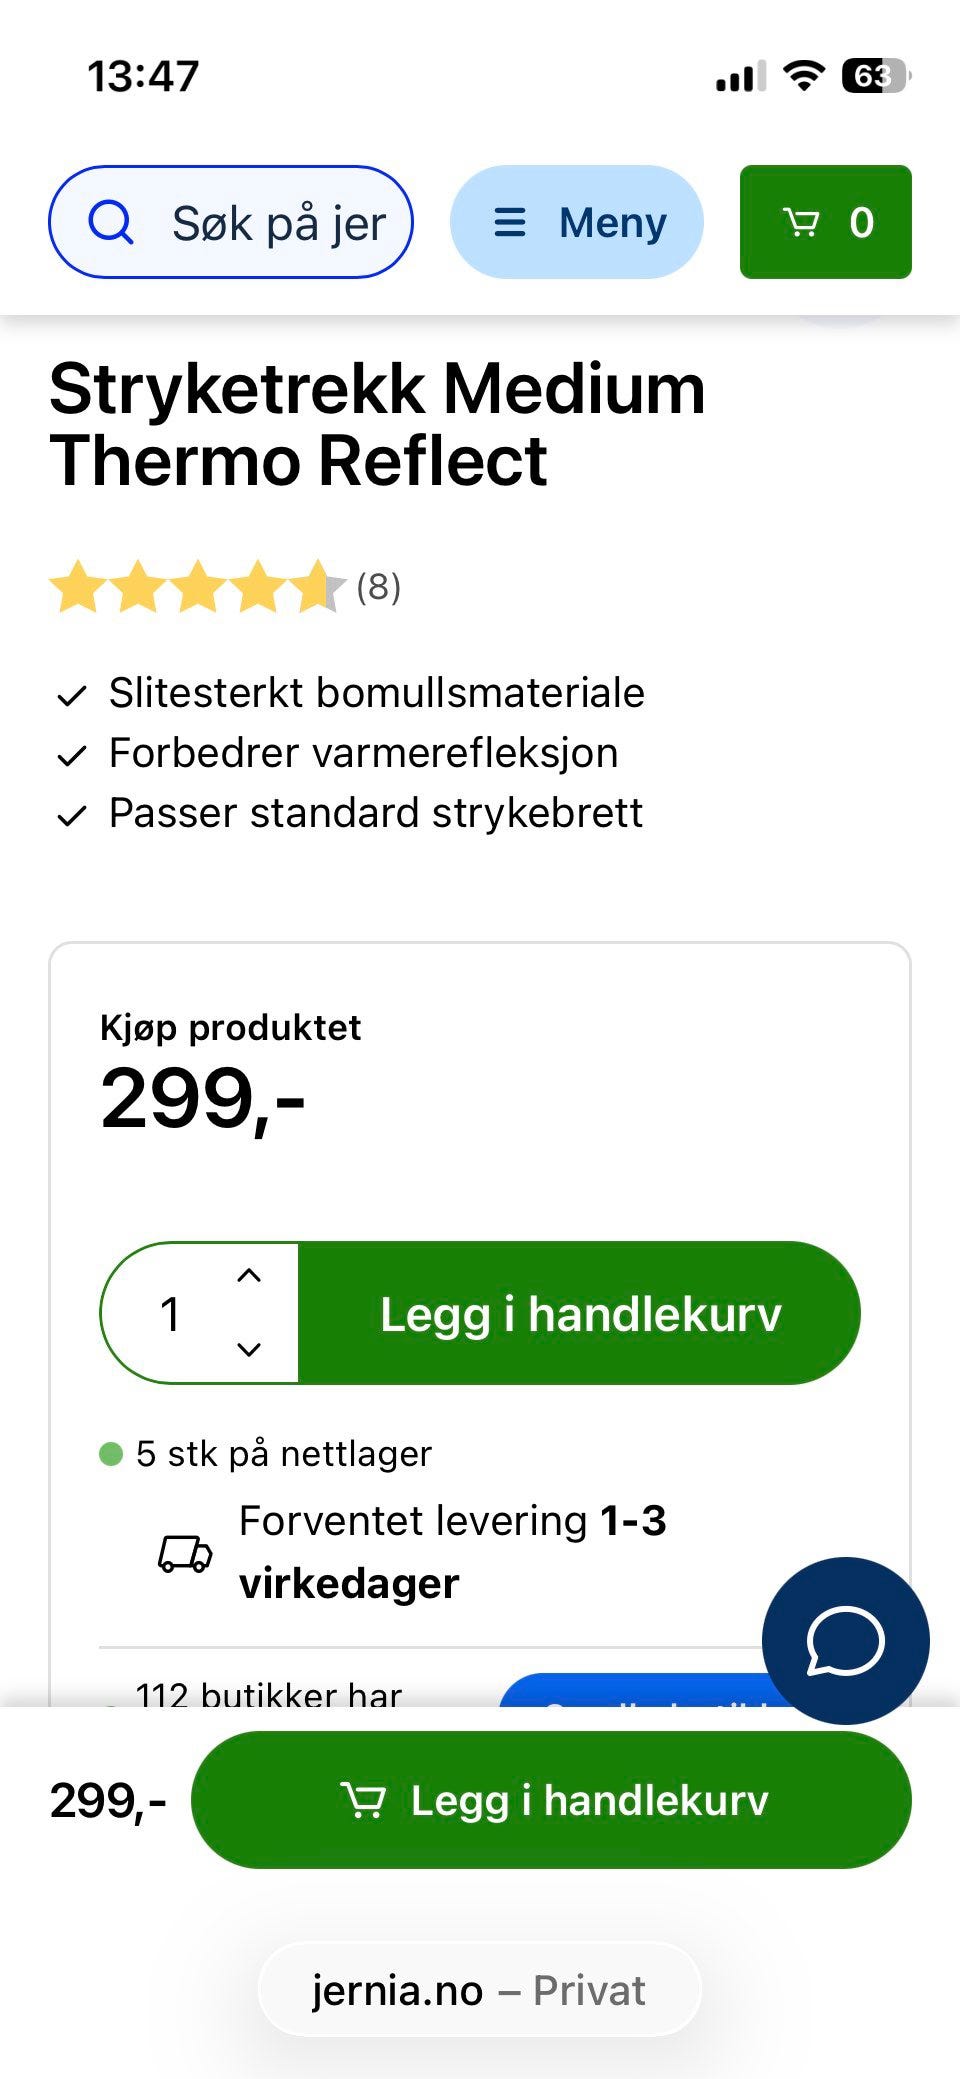Screen dimensions: 960x2079
Task: Tap the 112 butikker har store availability text
Action: pyautogui.click(x=268, y=1694)
